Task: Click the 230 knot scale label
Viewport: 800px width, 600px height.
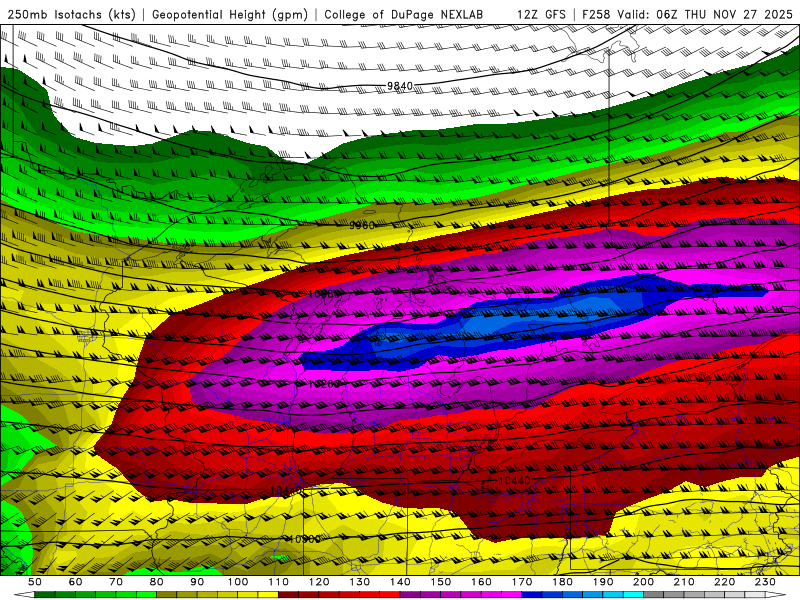Action: point(766,582)
